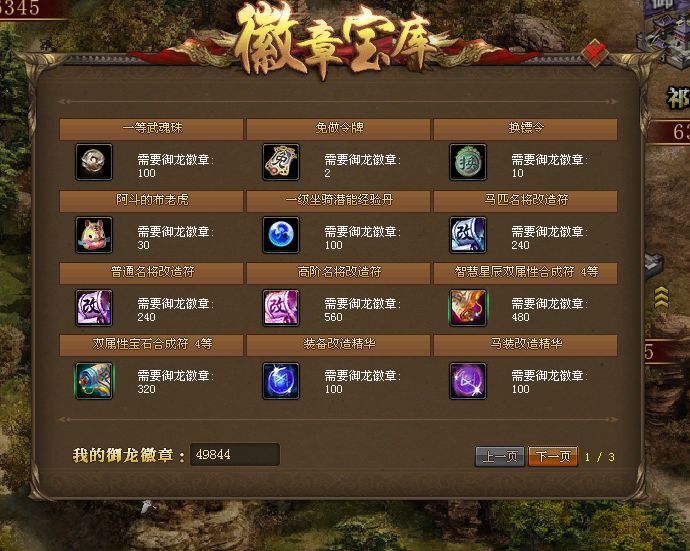
Task: Close the 徽章宝库 window with red X
Action: point(595,53)
